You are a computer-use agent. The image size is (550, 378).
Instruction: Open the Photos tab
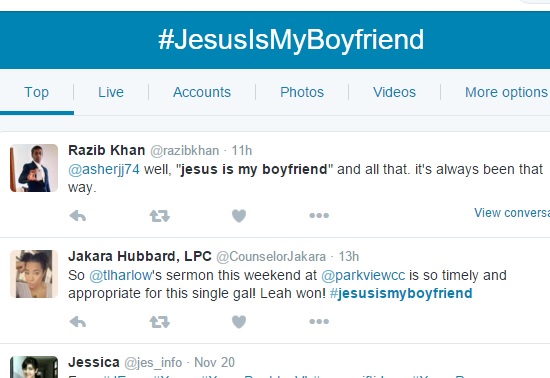click(x=302, y=92)
